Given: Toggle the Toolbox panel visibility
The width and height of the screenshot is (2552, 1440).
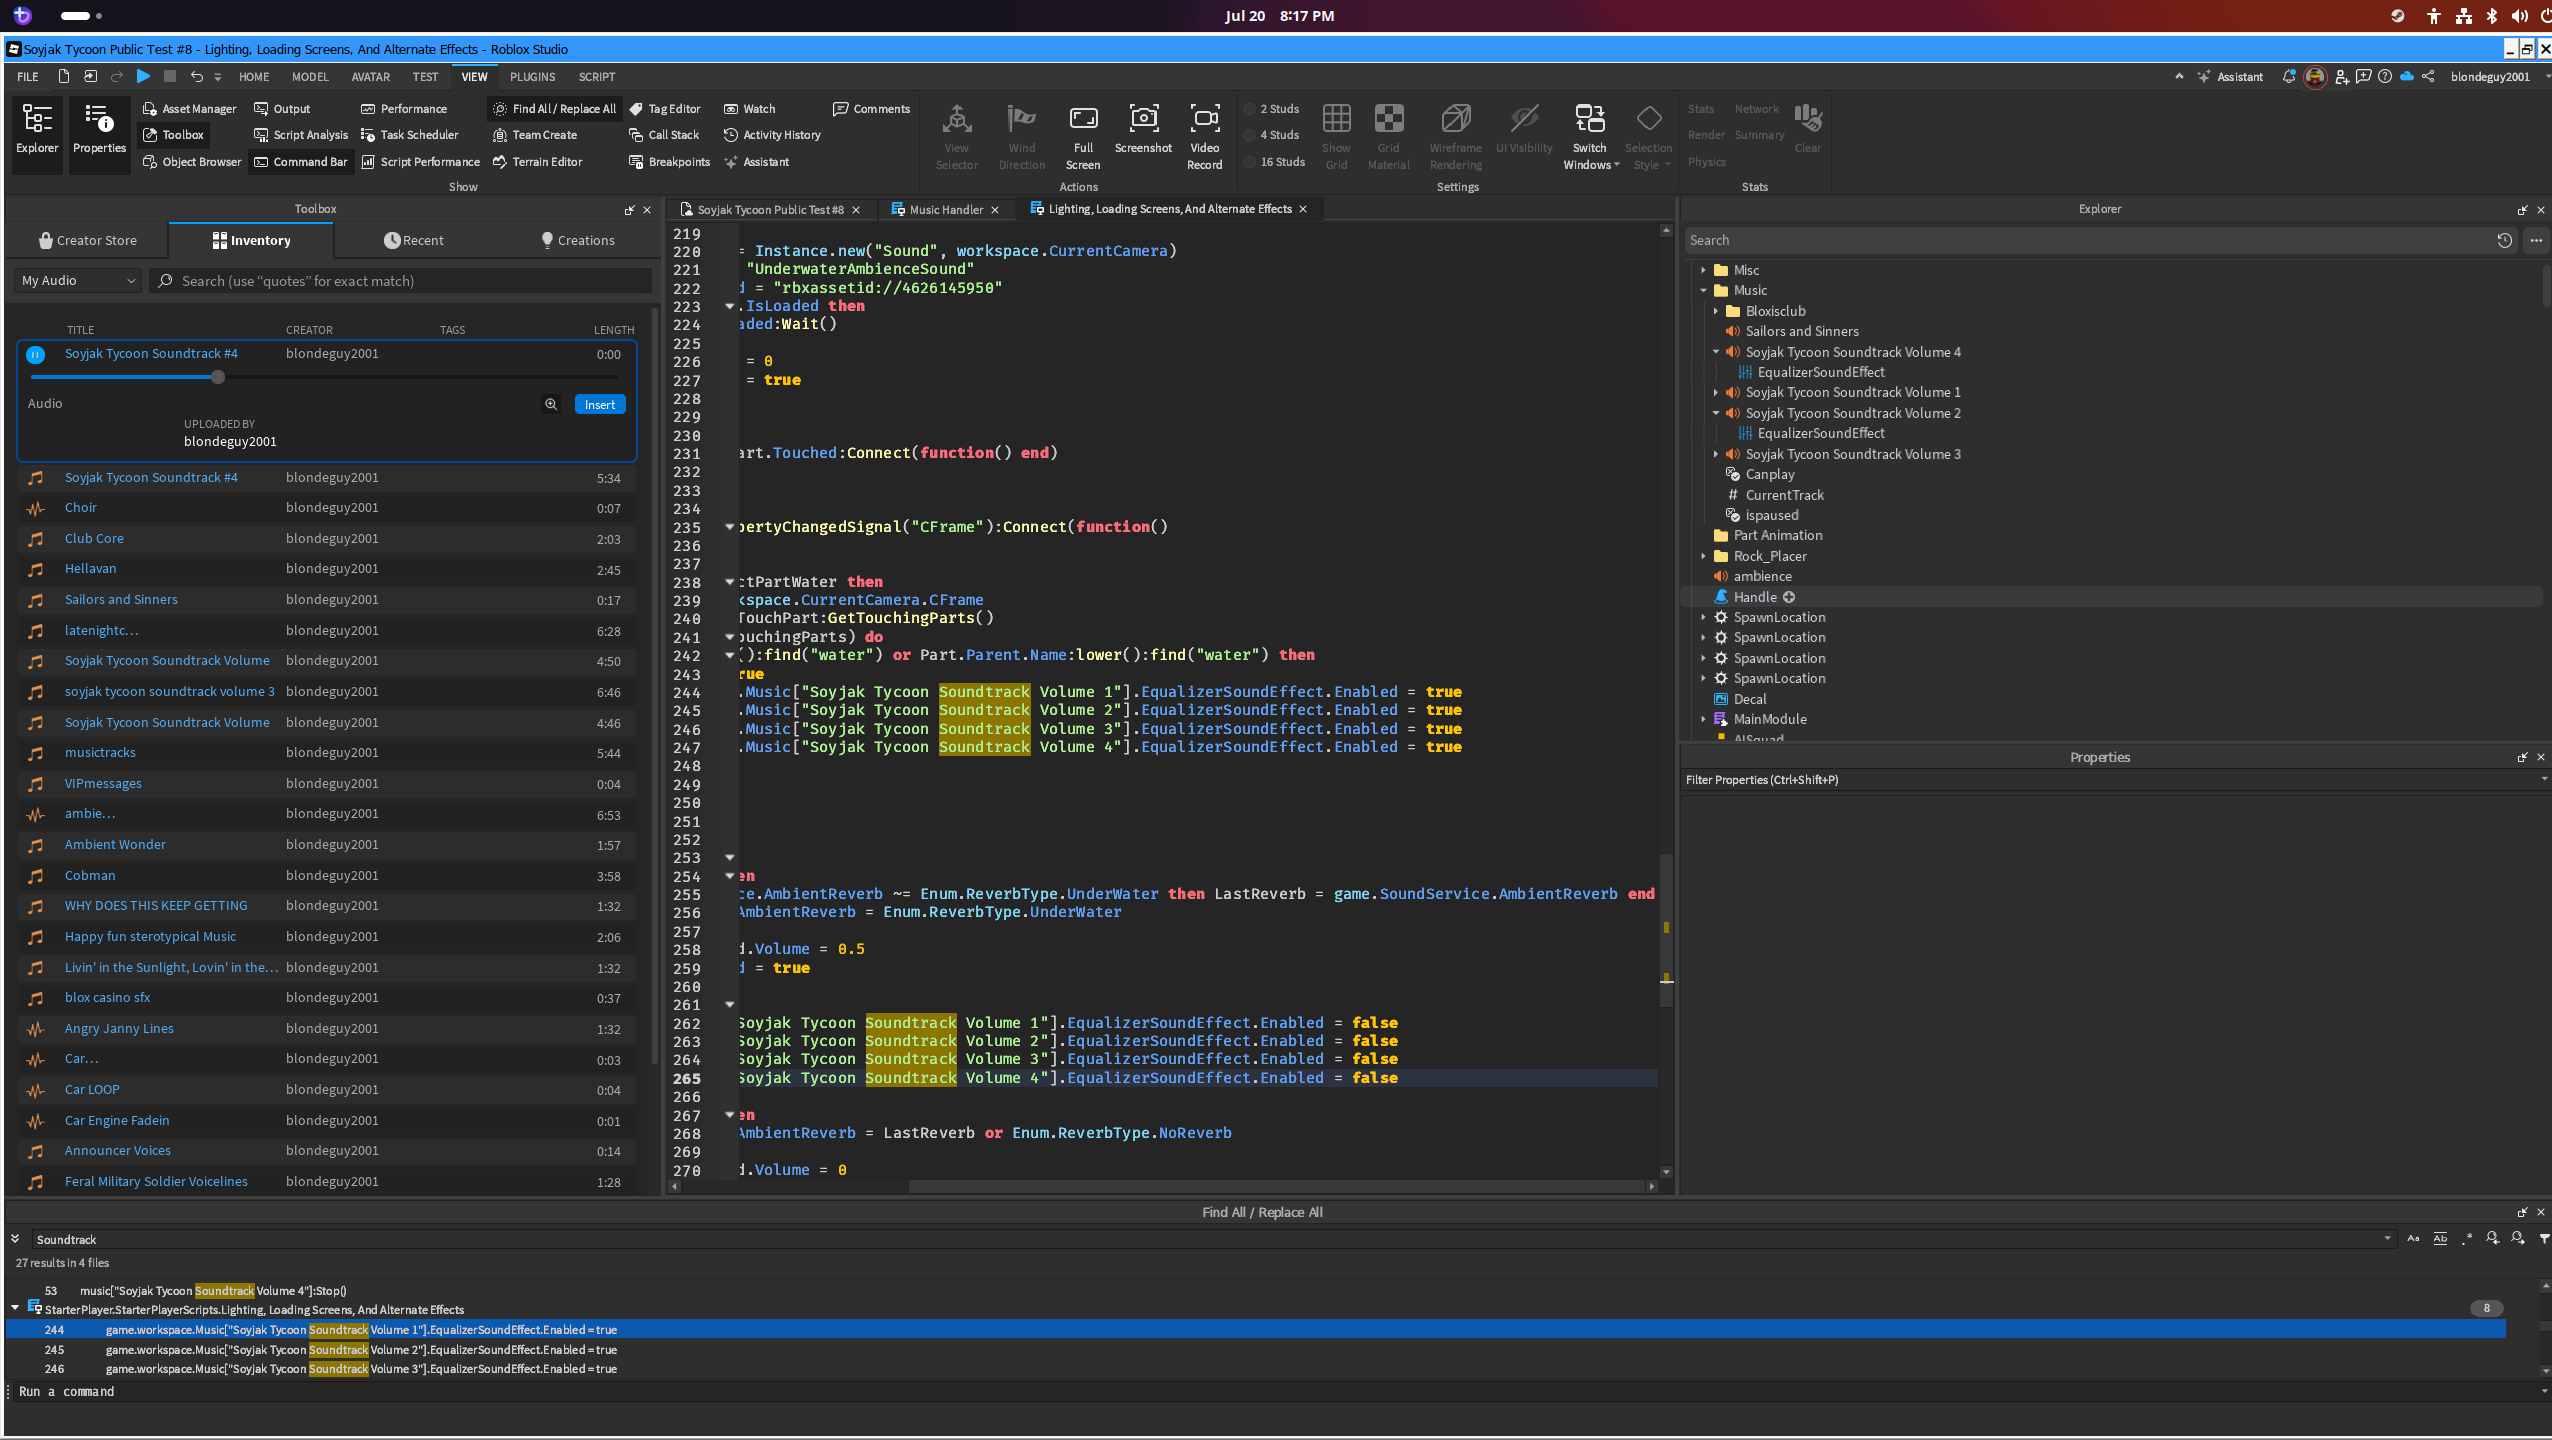Looking at the screenshot, I should point(173,135).
